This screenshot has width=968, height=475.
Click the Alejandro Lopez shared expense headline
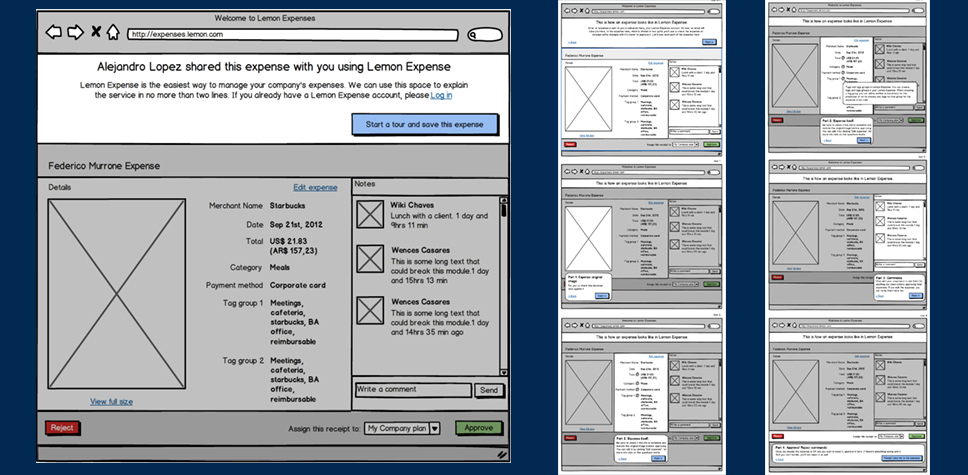[273, 67]
